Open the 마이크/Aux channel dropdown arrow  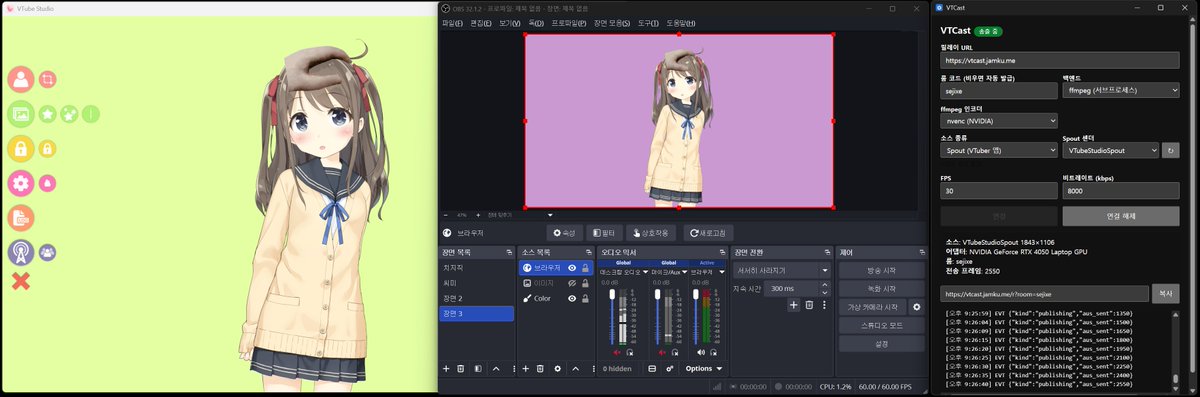pyautogui.click(x=685, y=271)
